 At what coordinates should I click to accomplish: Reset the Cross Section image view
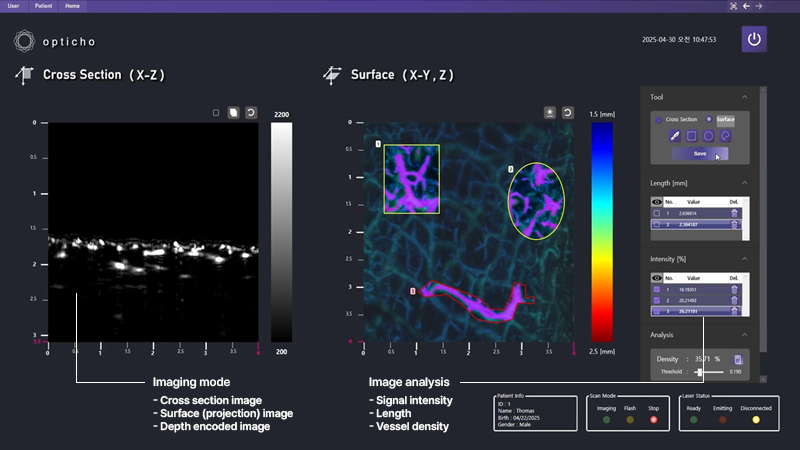tap(250, 113)
